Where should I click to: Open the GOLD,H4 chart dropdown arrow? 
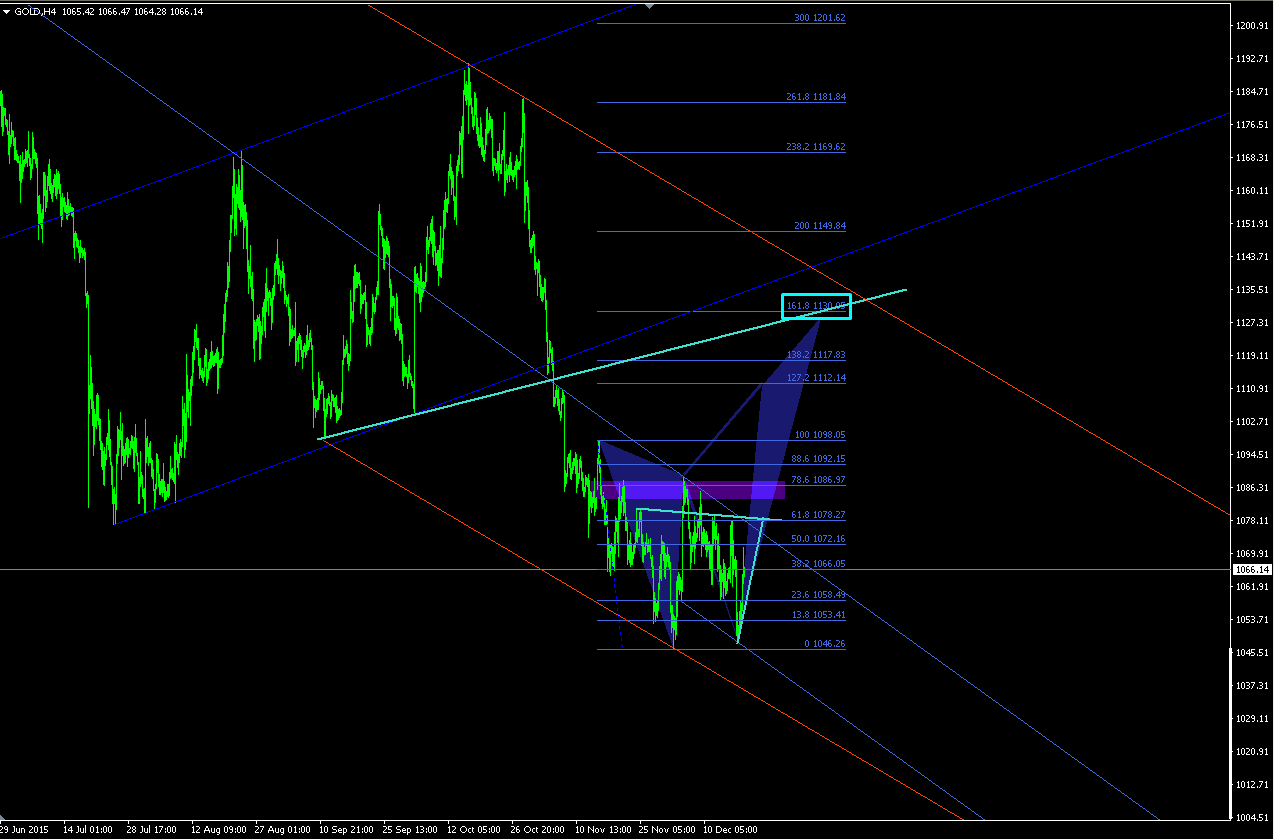point(7,10)
